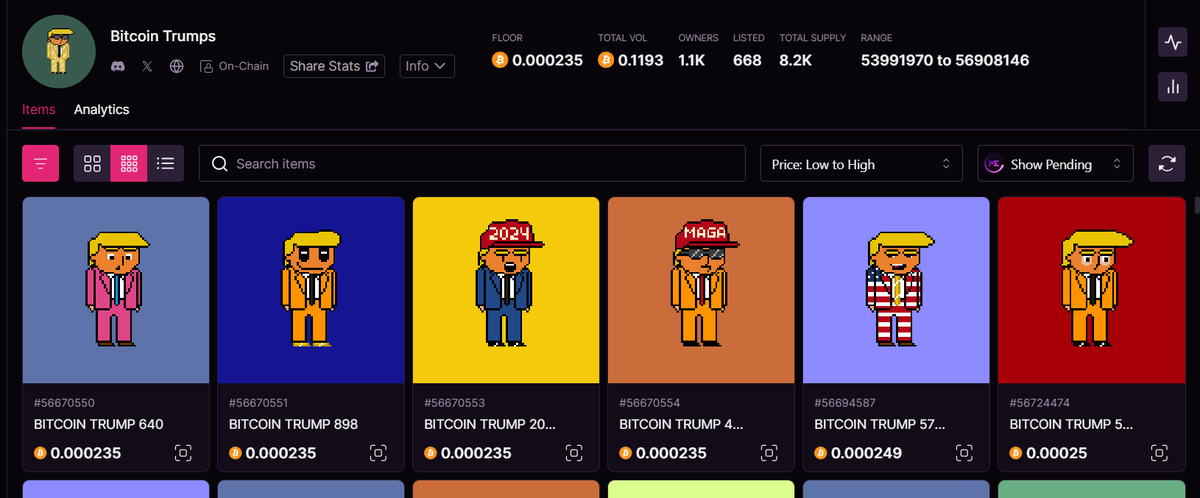Select the small grid view
The width and height of the screenshot is (1200, 498).
129,163
